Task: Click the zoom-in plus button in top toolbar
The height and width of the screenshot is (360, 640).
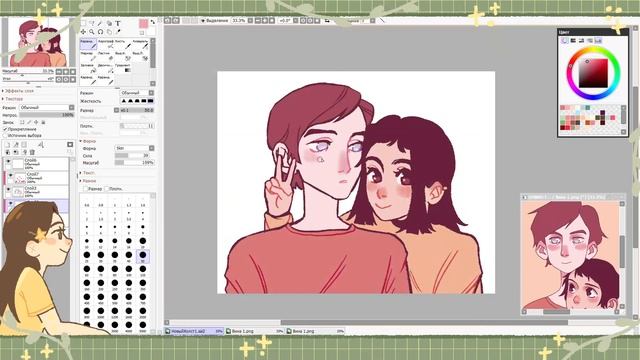Action: pos(264,20)
